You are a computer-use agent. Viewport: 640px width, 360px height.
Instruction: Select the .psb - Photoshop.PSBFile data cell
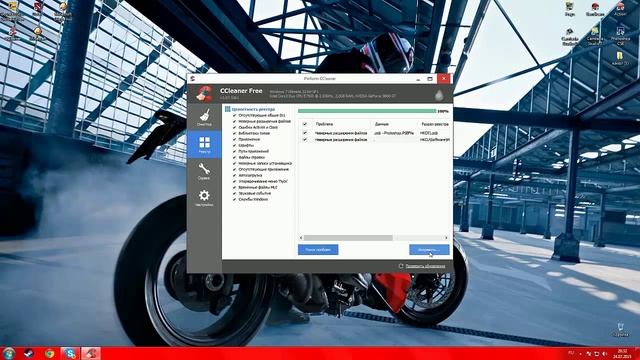394,133
